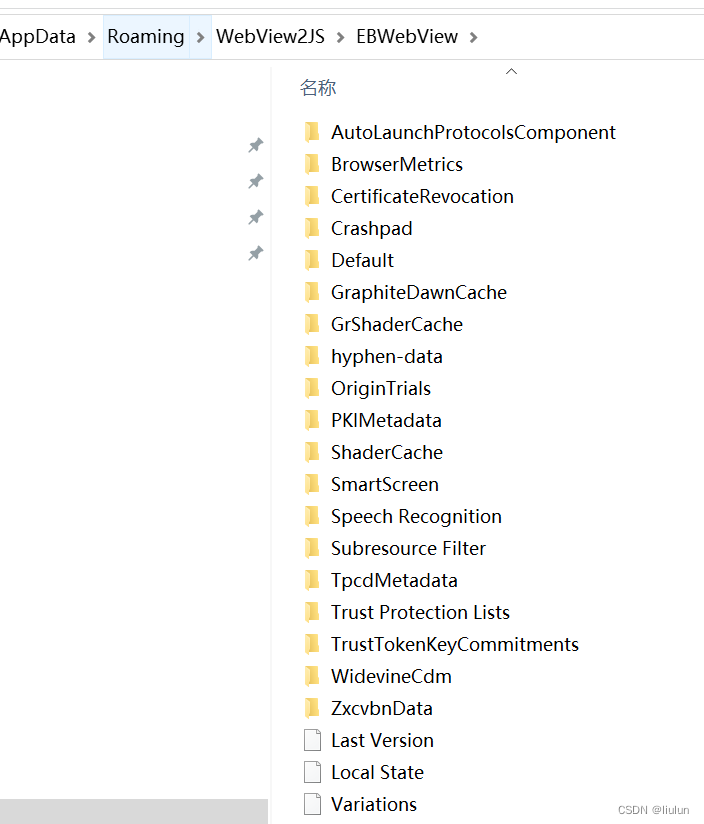This screenshot has width=704, height=824.
Task: Click the CertificateRevocation folder icon
Action: [x=312, y=196]
